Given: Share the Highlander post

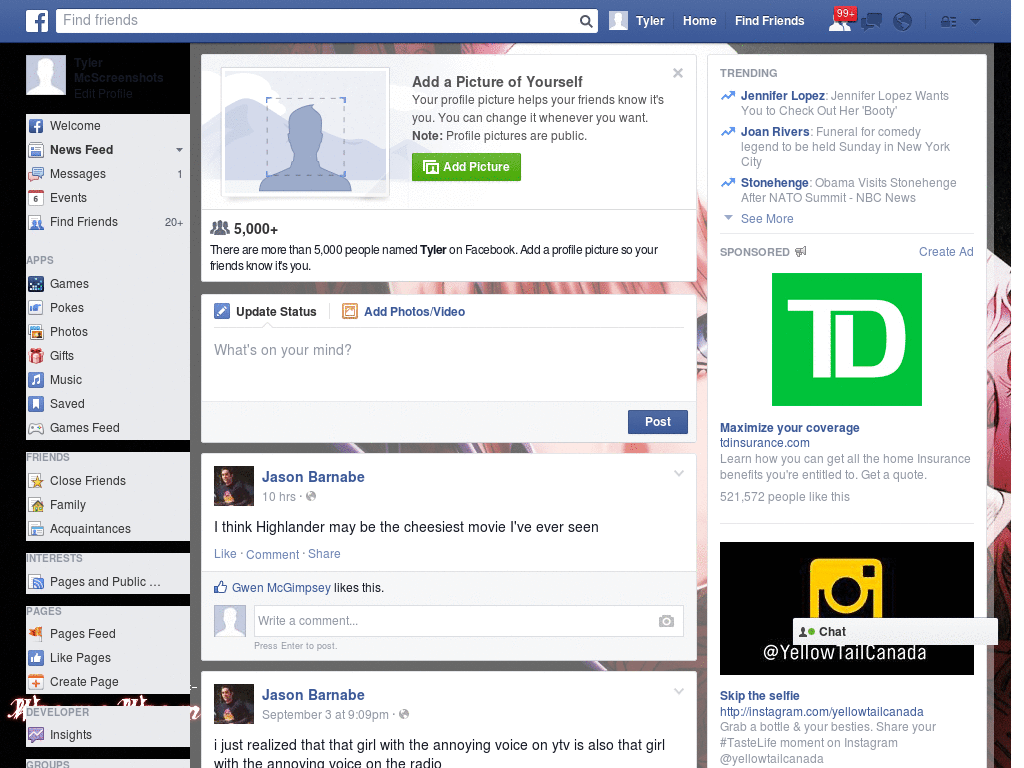Looking at the screenshot, I should coord(324,554).
